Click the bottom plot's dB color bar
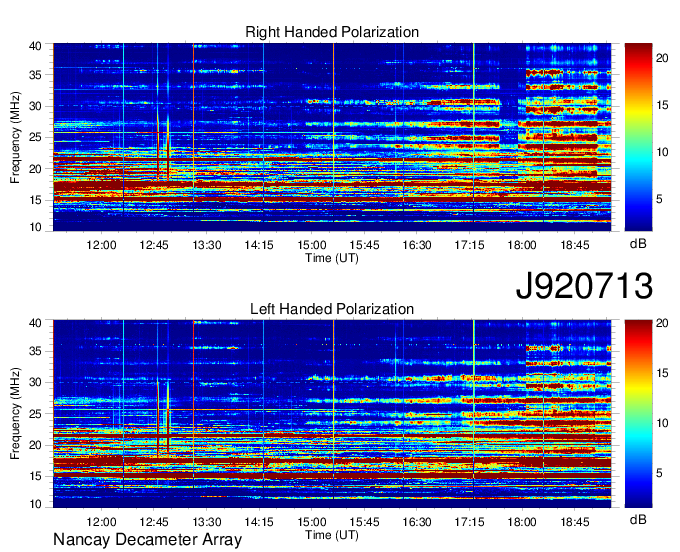The image size is (680, 552). (638, 414)
